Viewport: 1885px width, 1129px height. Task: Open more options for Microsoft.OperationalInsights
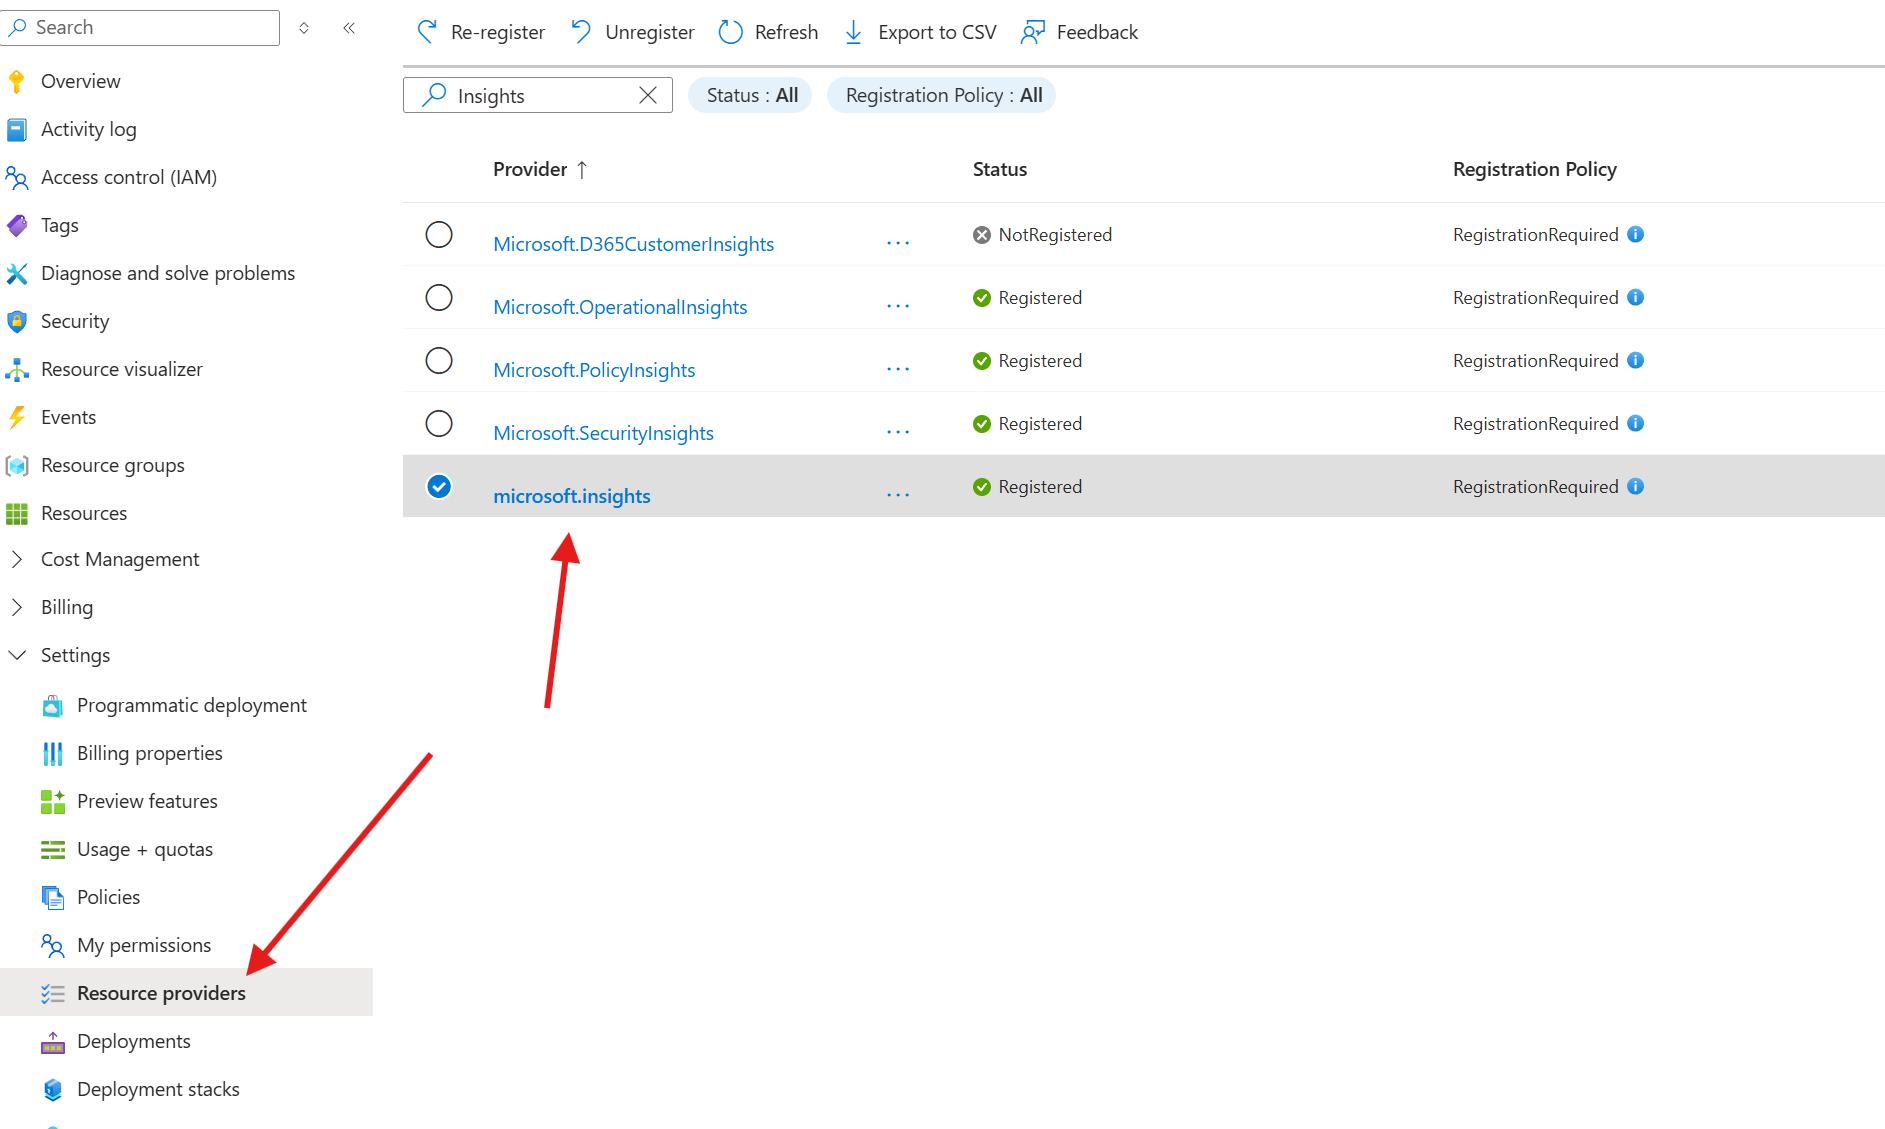(x=898, y=306)
